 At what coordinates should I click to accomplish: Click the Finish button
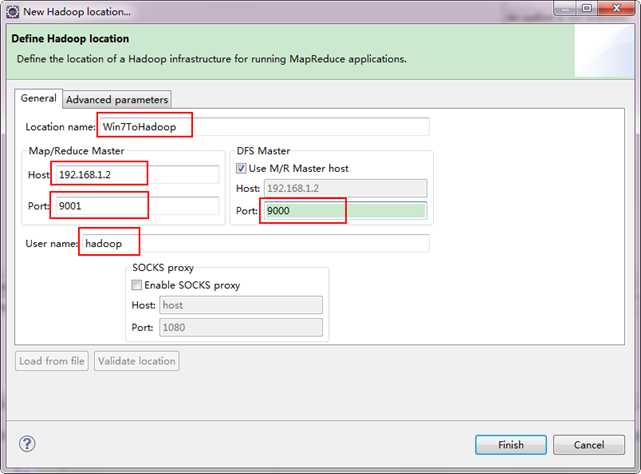[x=511, y=445]
